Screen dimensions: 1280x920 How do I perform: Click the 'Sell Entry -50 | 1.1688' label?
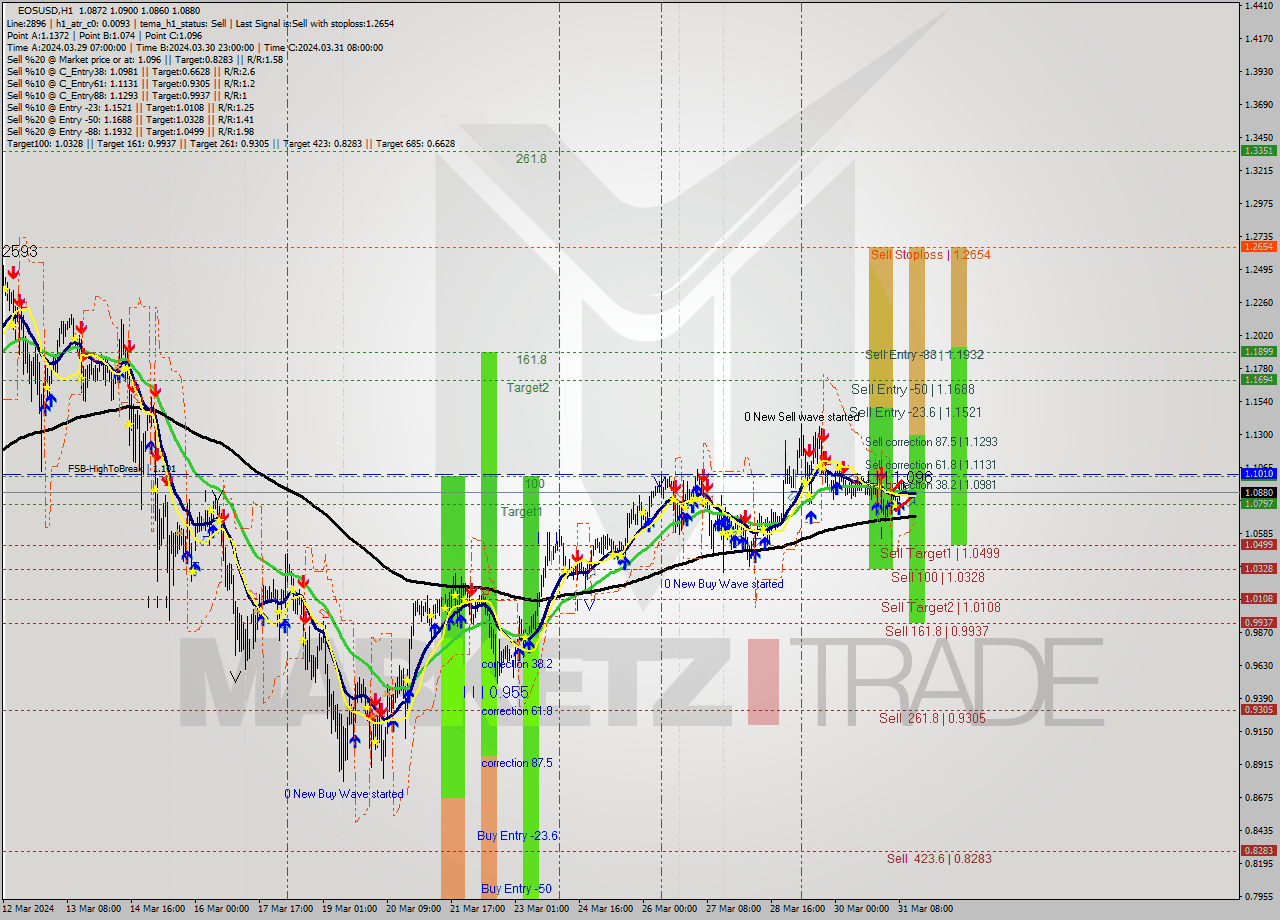pyautogui.click(x=912, y=389)
